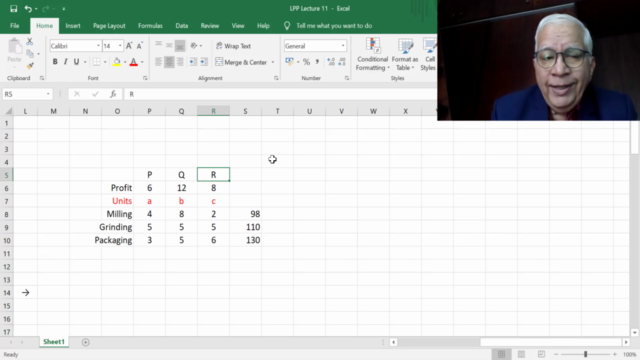The height and width of the screenshot is (360, 640).
Task: Open Clipboard group dialog launcher
Action: 42,78
